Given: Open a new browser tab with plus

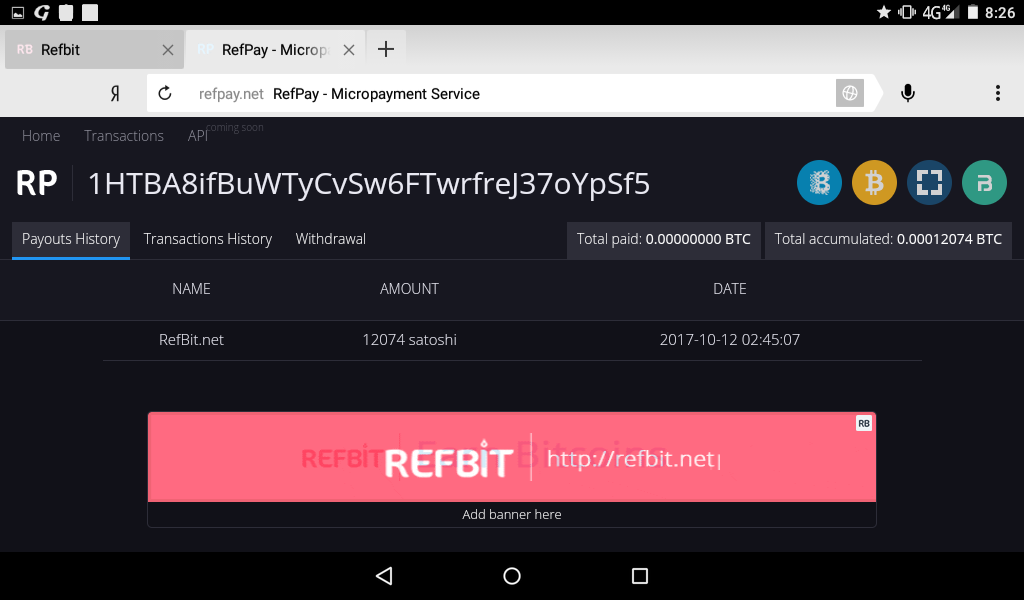Looking at the screenshot, I should point(386,49).
